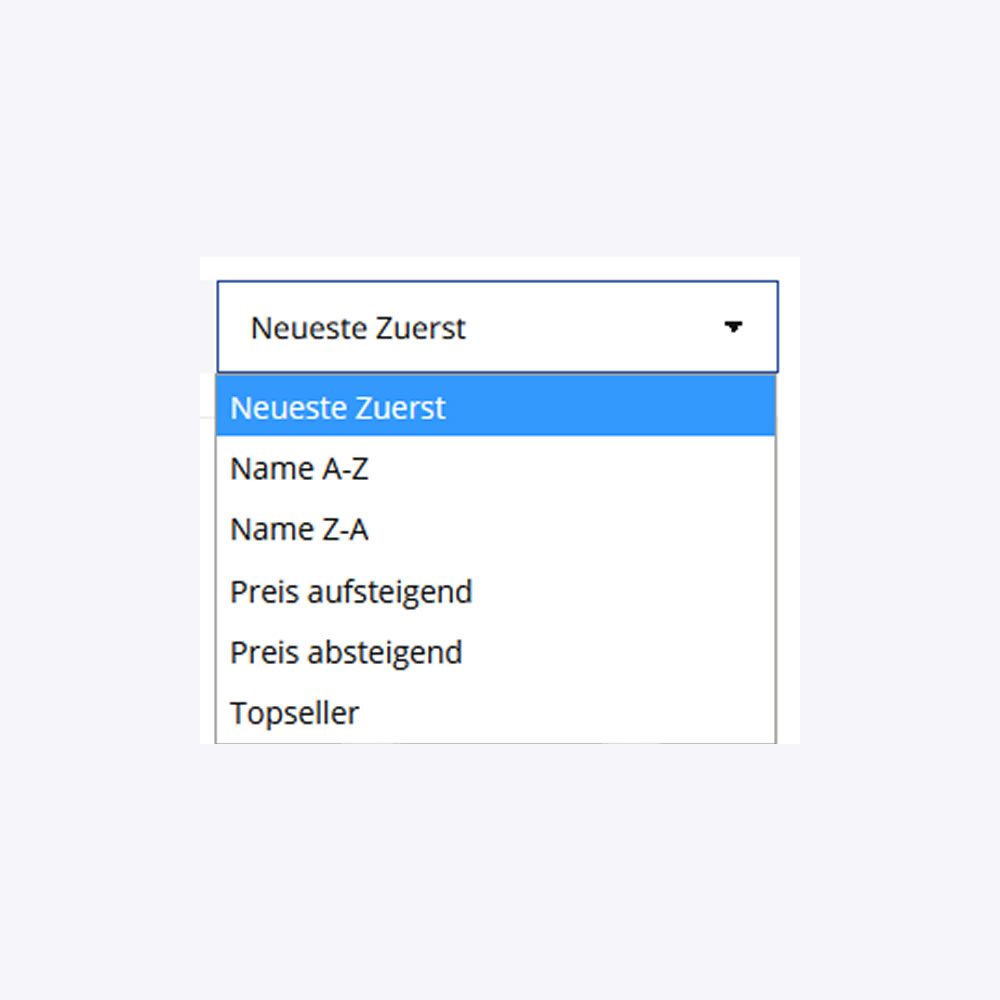Viewport: 1000px width, 1000px height.
Task: Sort items in reverse alphabetical Z-A
Action: click(299, 529)
